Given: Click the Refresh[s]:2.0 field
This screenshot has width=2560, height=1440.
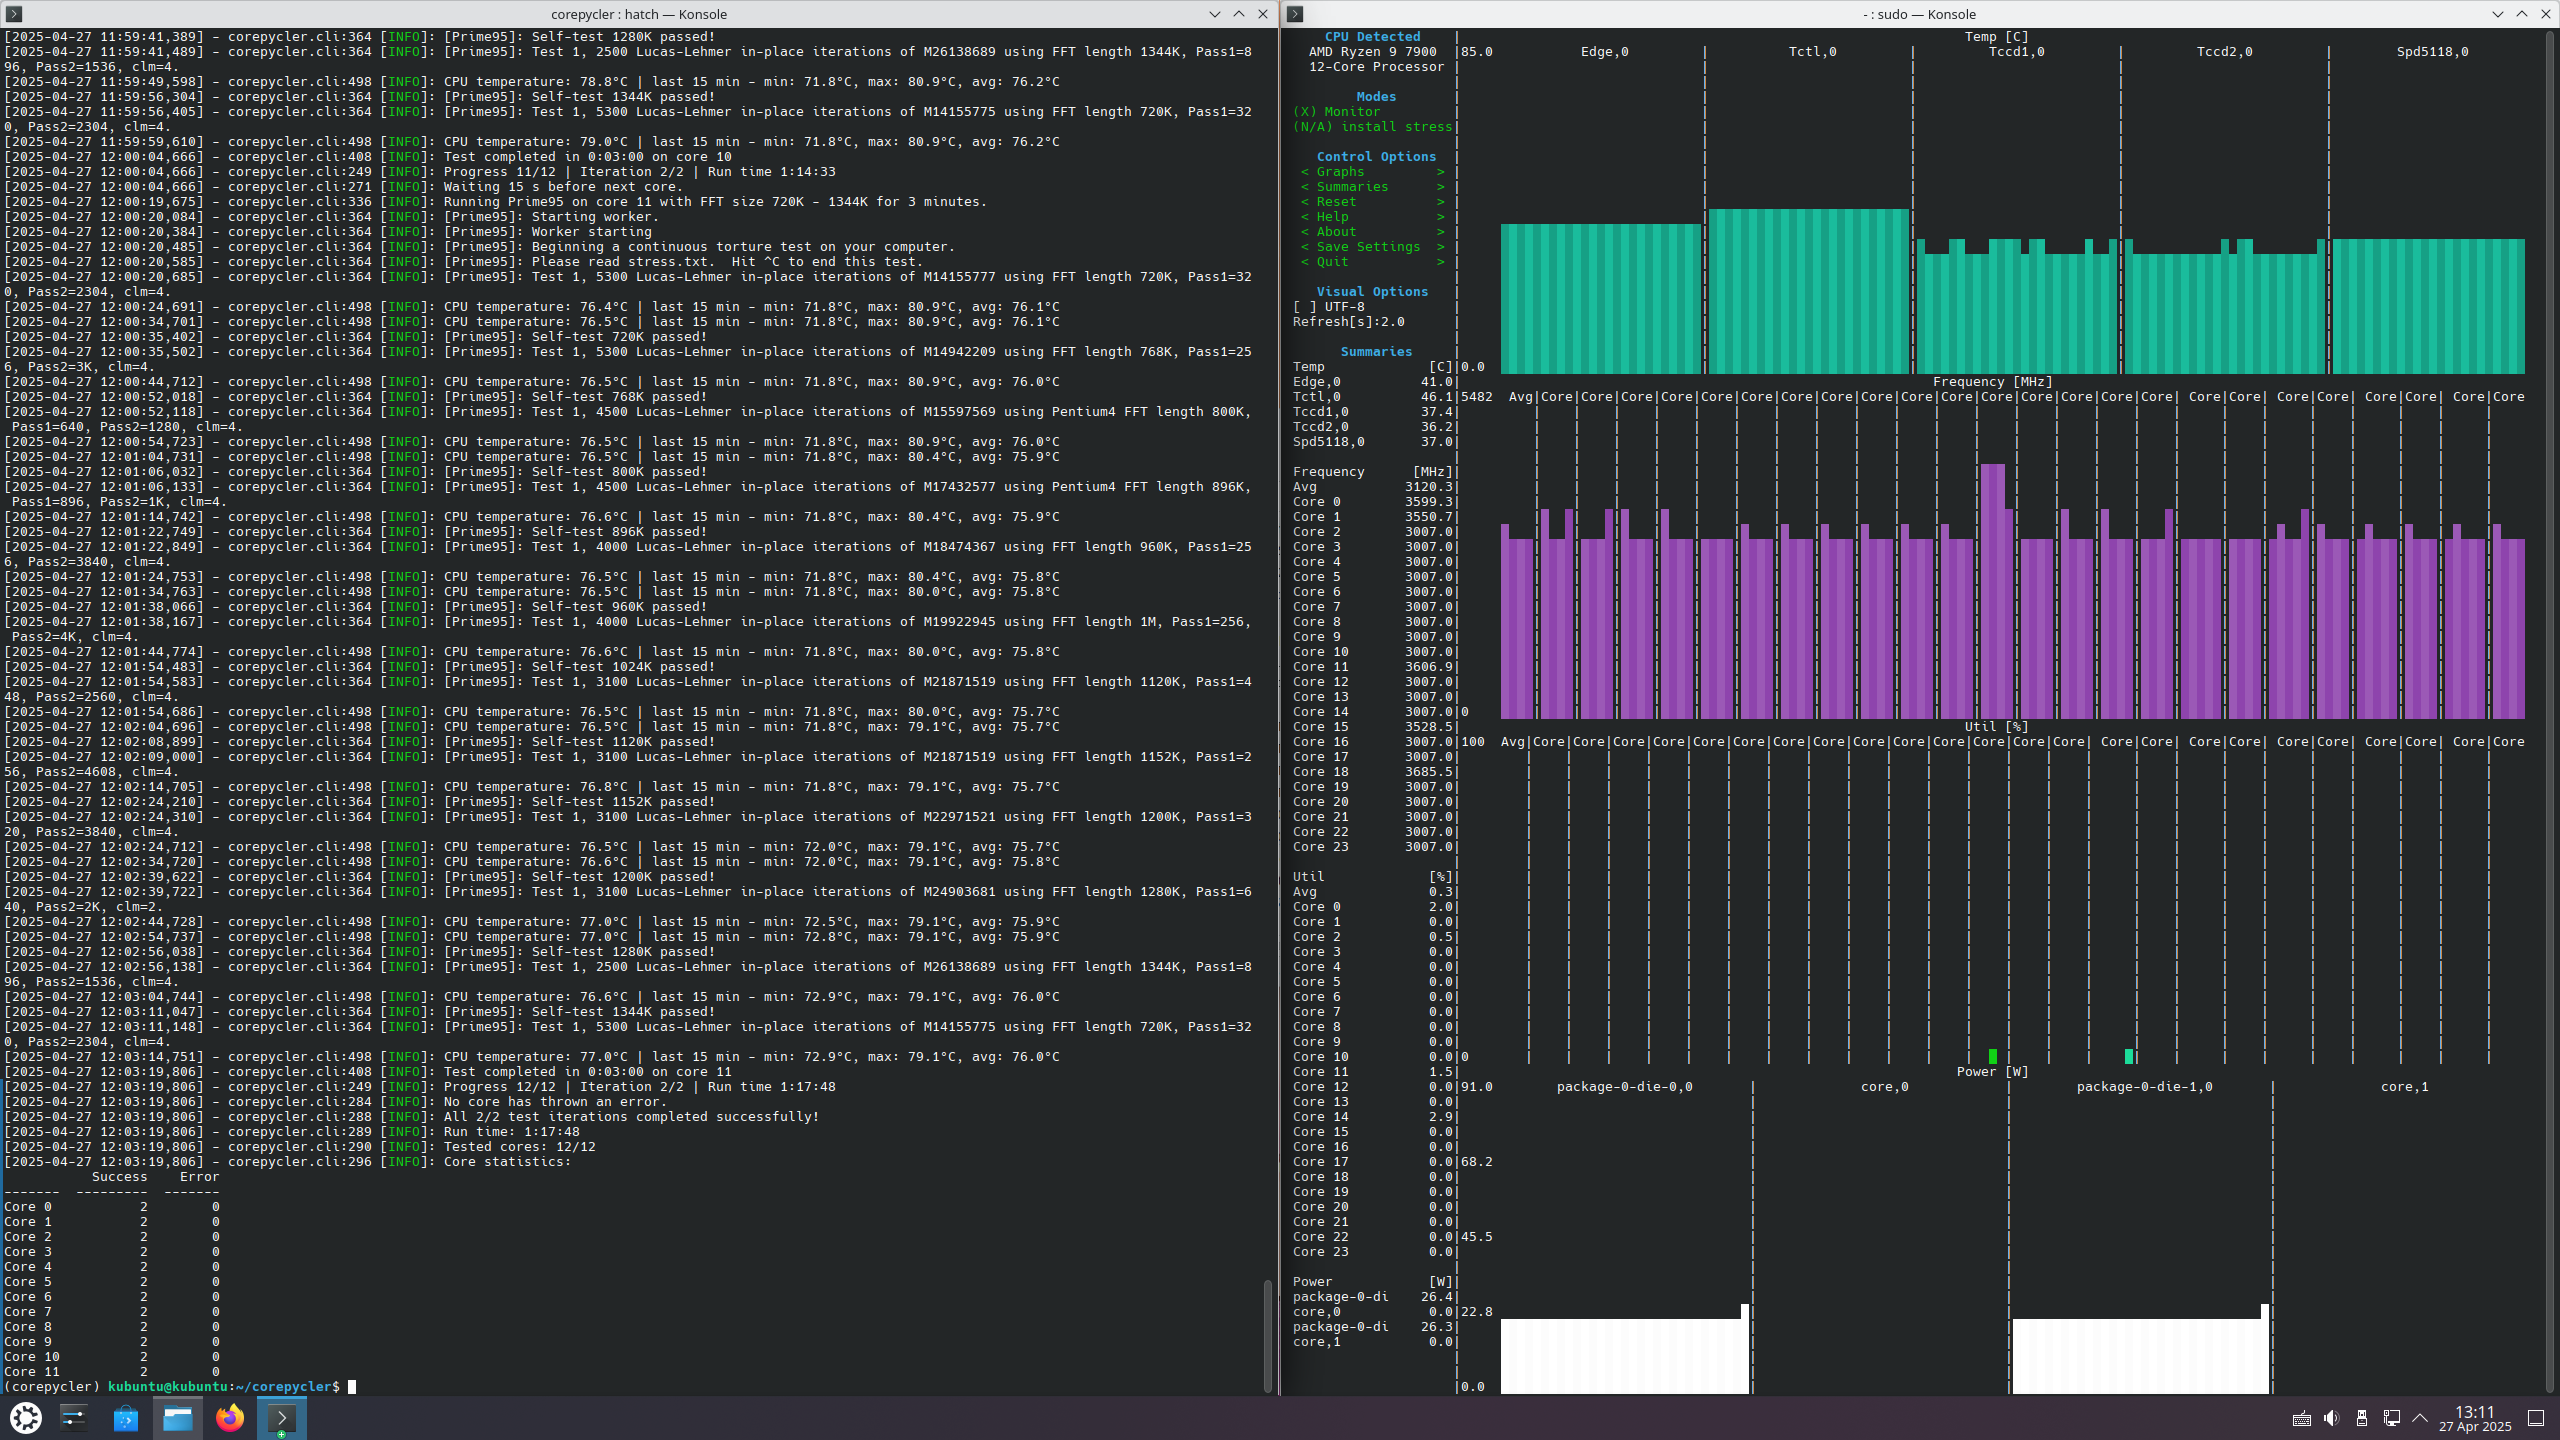Looking at the screenshot, I should [x=1348, y=322].
